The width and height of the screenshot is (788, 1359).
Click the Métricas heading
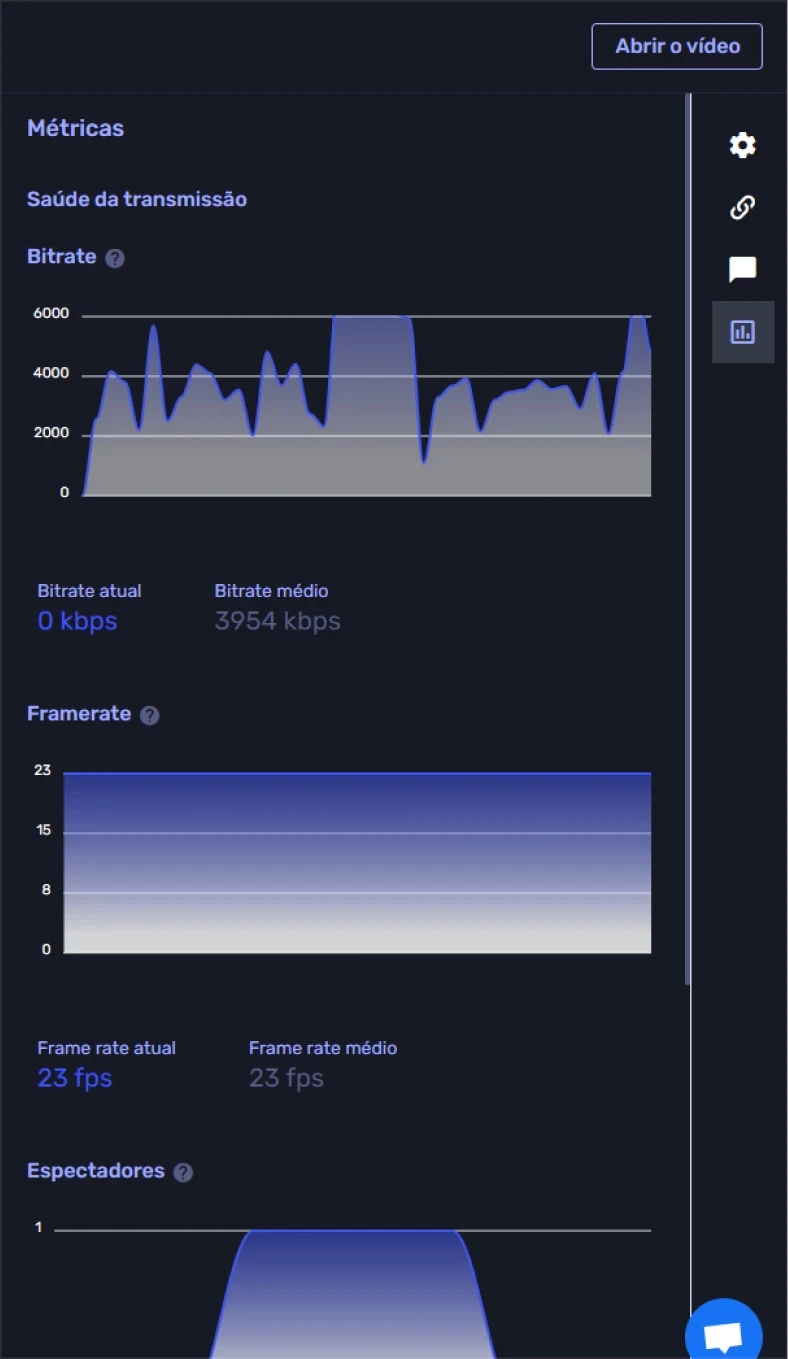pos(76,128)
